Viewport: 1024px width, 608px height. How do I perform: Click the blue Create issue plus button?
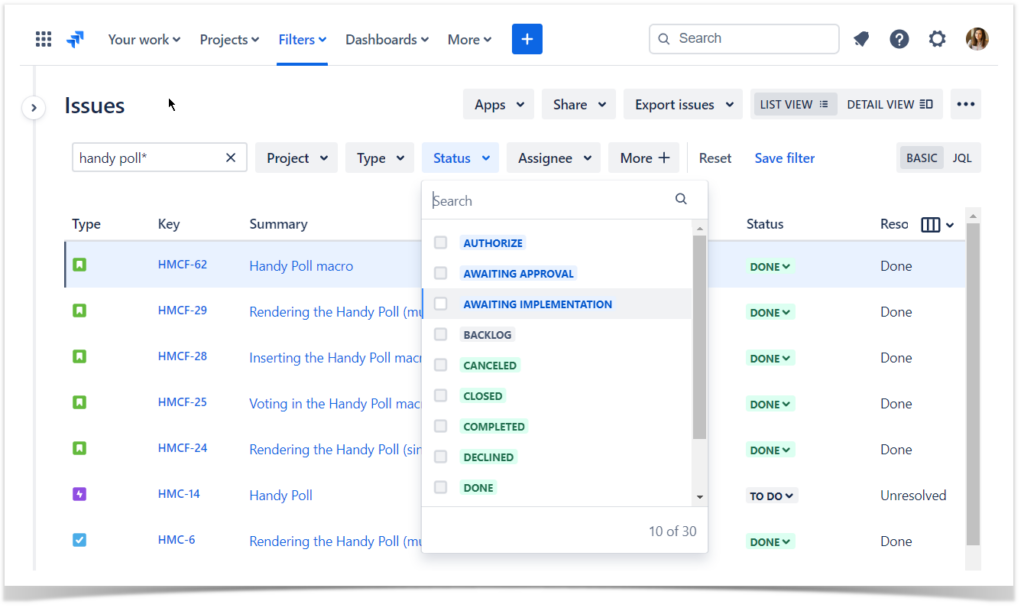[527, 39]
